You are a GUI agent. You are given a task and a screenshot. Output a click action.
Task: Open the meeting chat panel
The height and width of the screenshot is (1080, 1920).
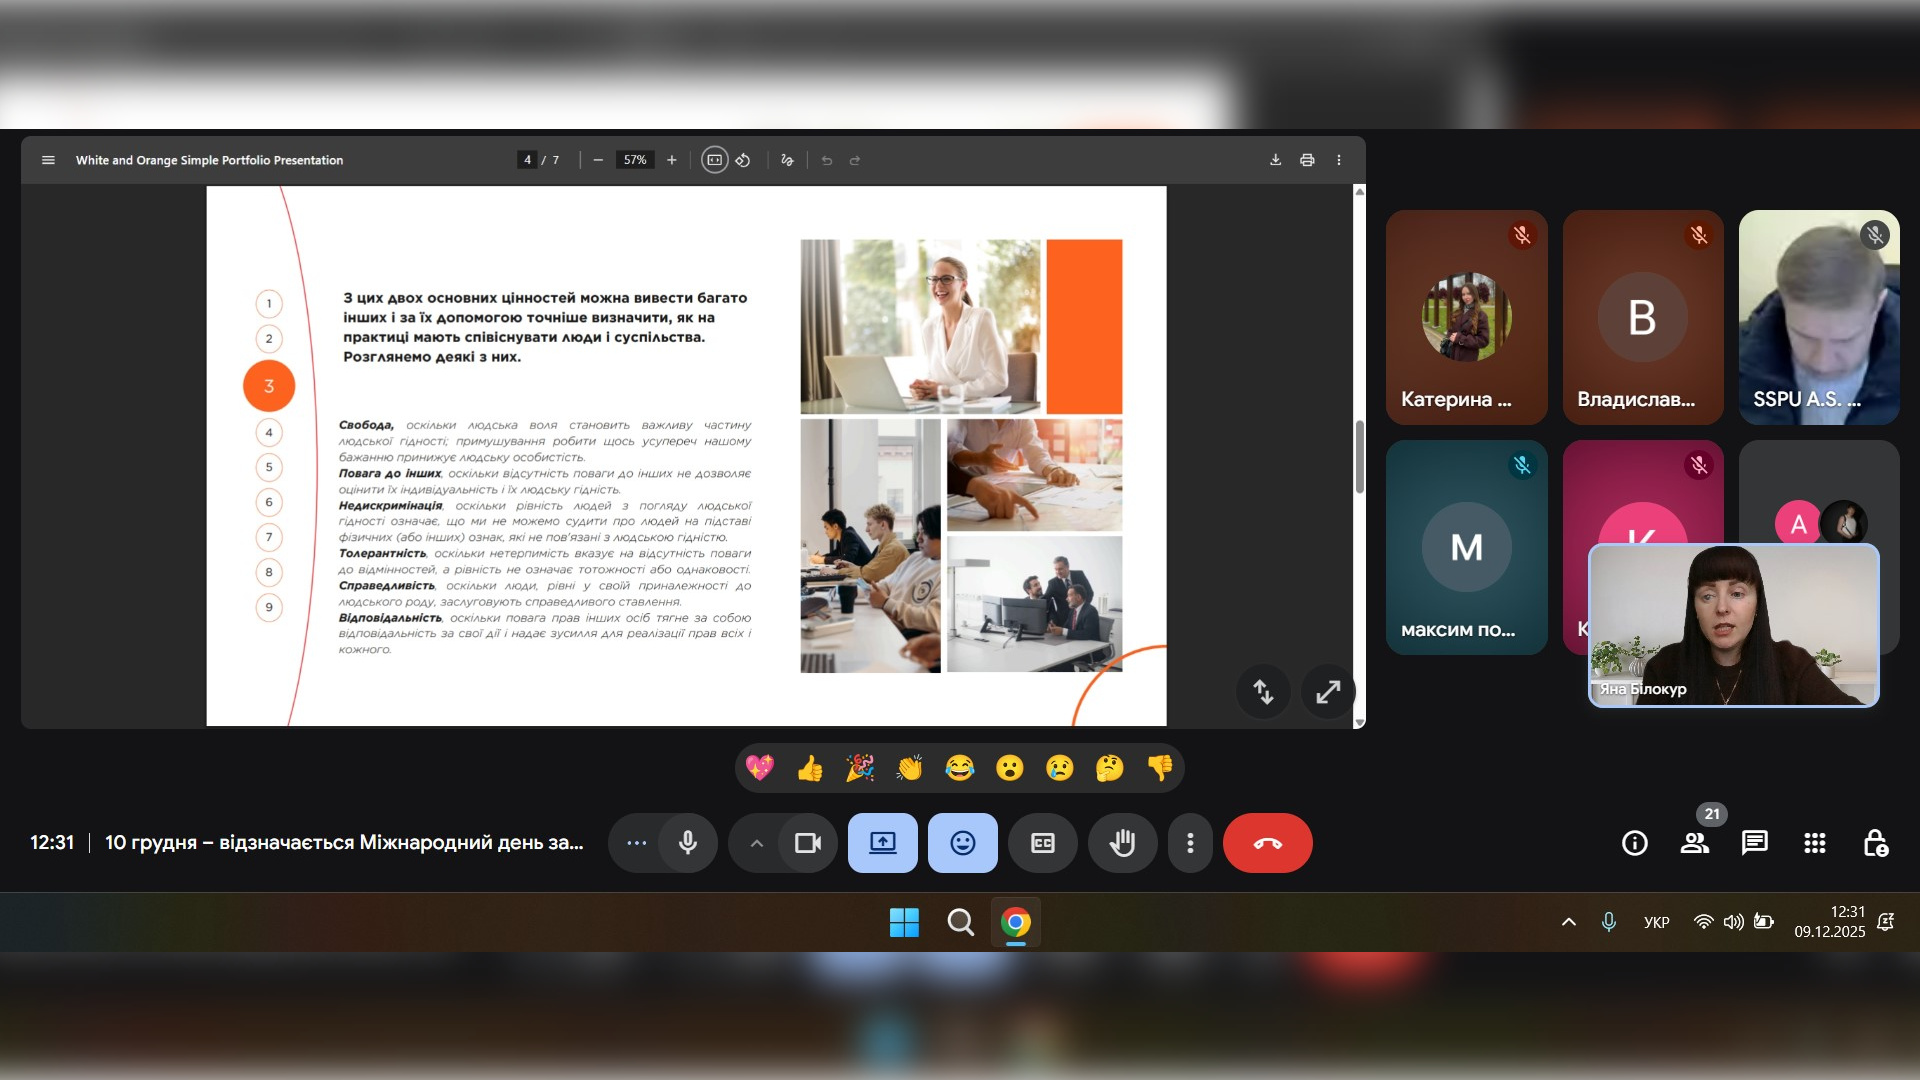[1754, 843]
